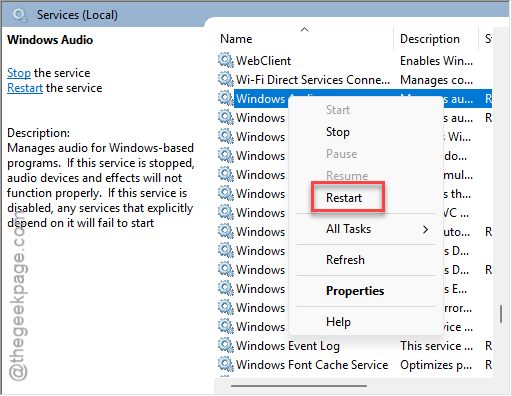Click the WebClient gear icon
Image resolution: width=511 pixels, height=396 pixels.
click(226, 60)
